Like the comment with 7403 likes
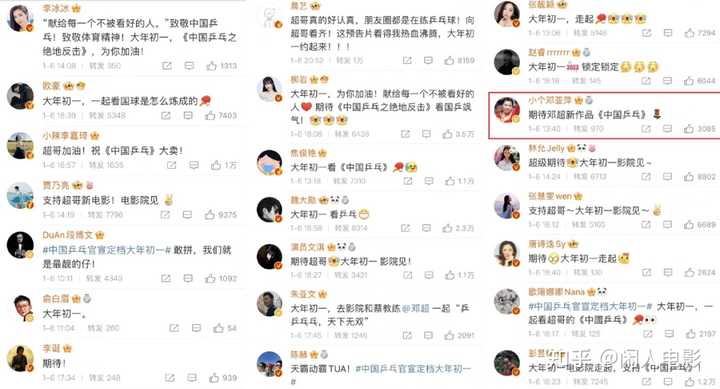Viewport: 720px width, 389px height. [x=210, y=115]
